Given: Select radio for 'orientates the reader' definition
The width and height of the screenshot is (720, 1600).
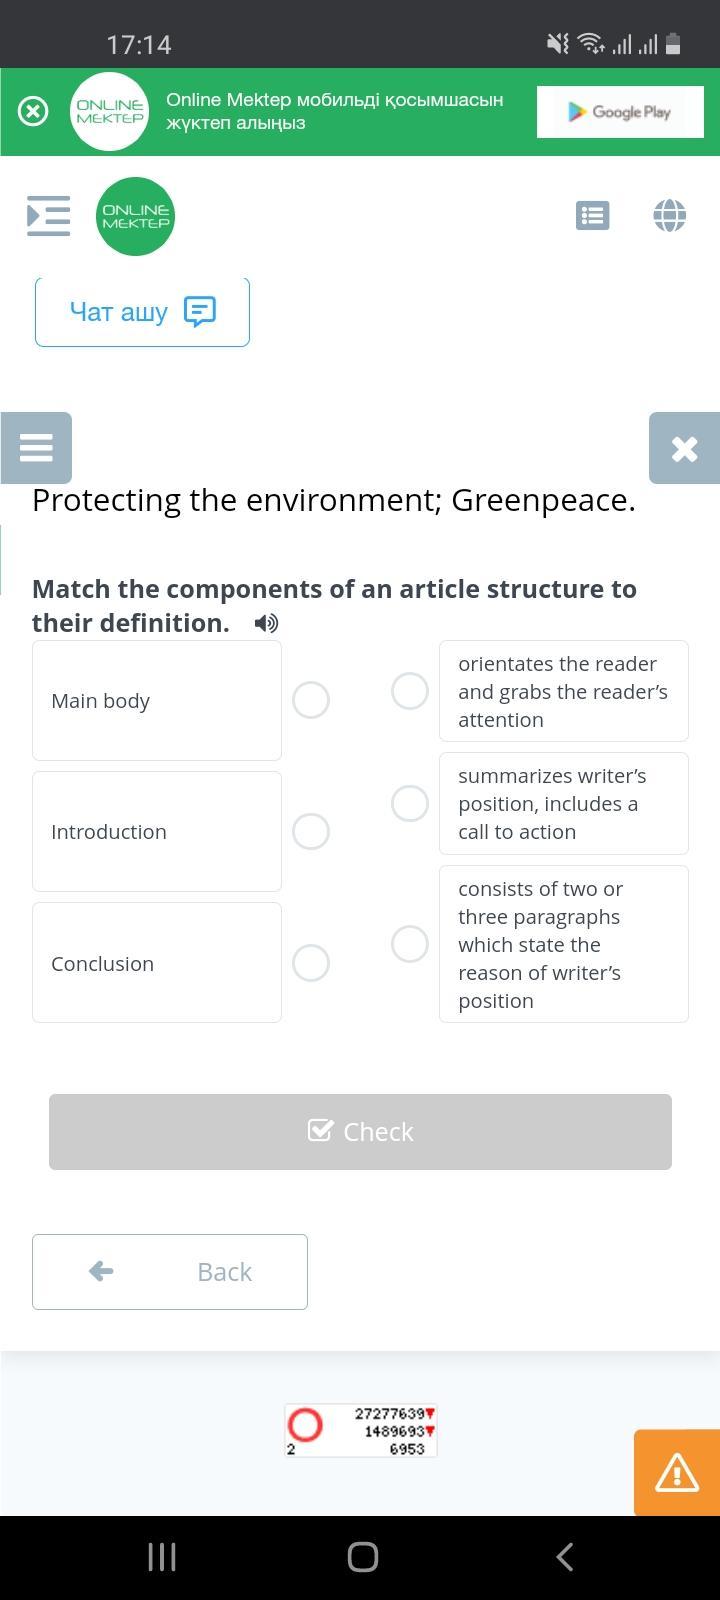Looking at the screenshot, I should pos(410,691).
